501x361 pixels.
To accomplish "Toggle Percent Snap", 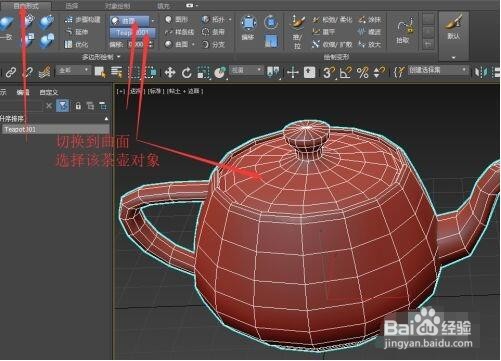I will 362,72.
